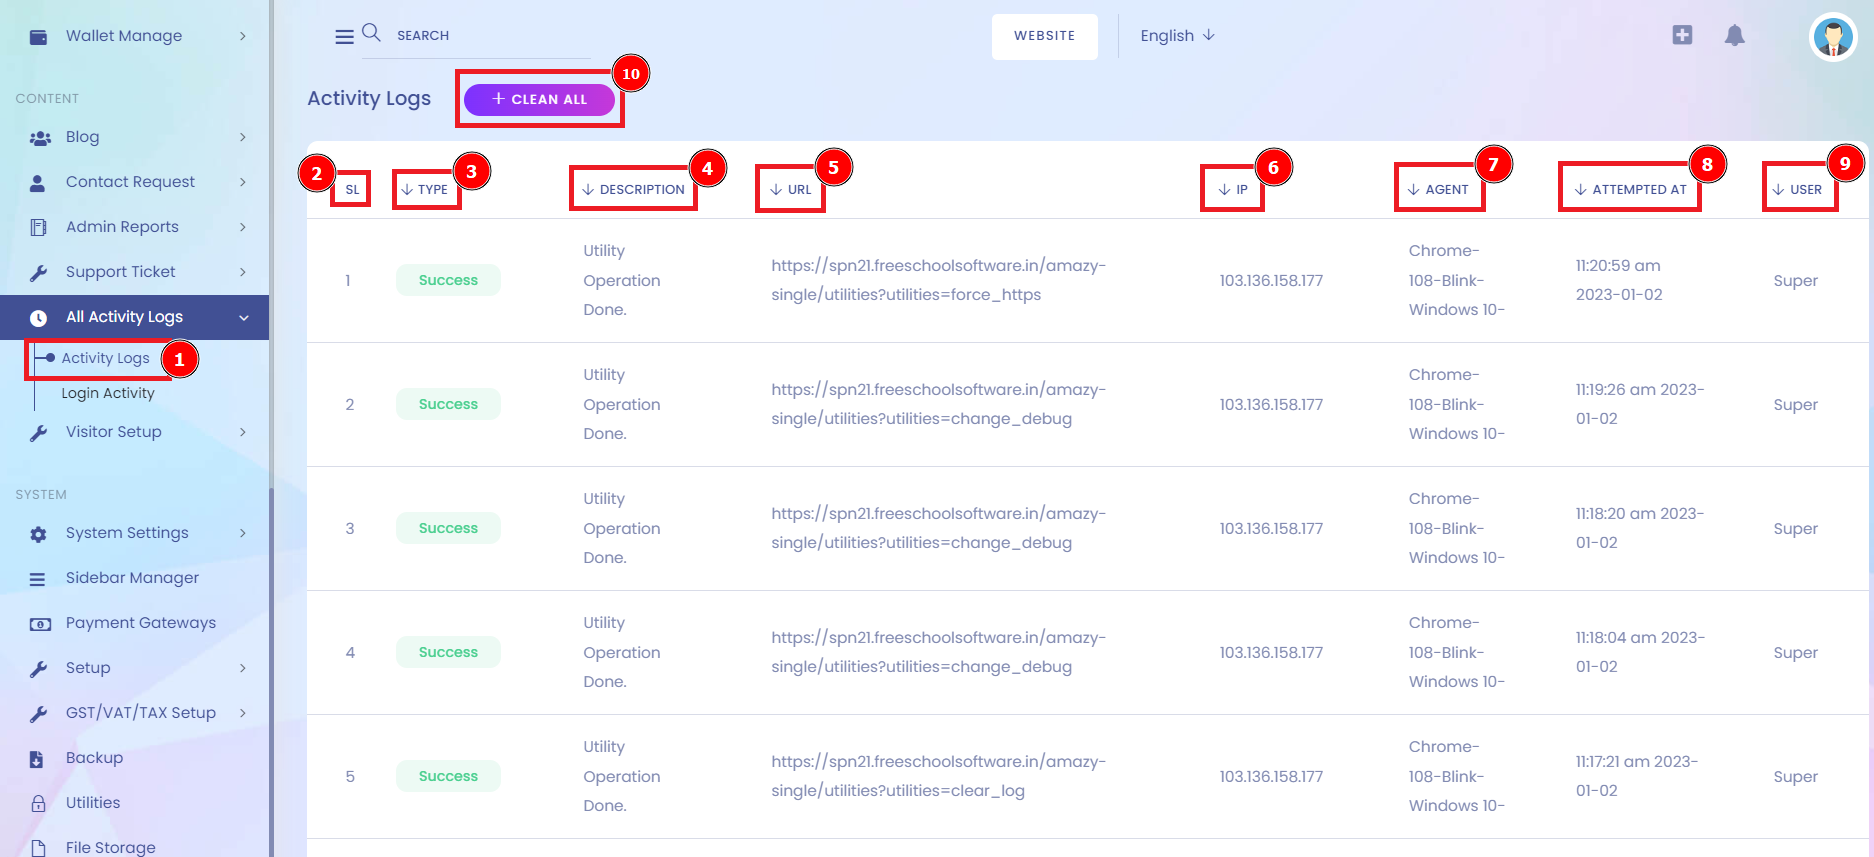Click the Success badge in row 1
Screen dimensions: 1874x857
pos(448,280)
